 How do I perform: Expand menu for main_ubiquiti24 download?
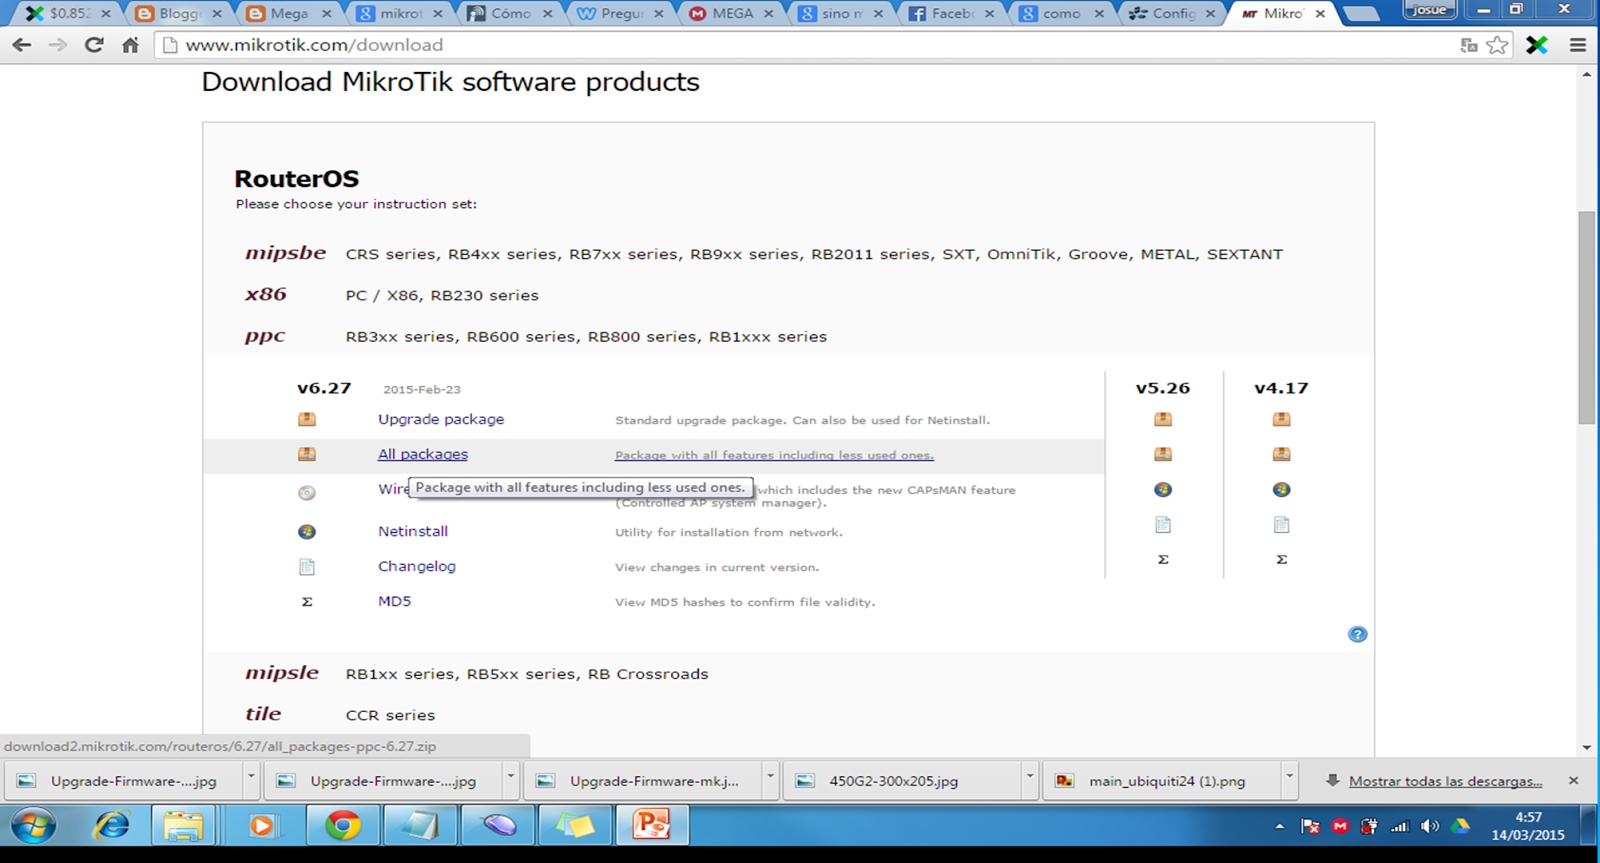tap(1289, 776)
